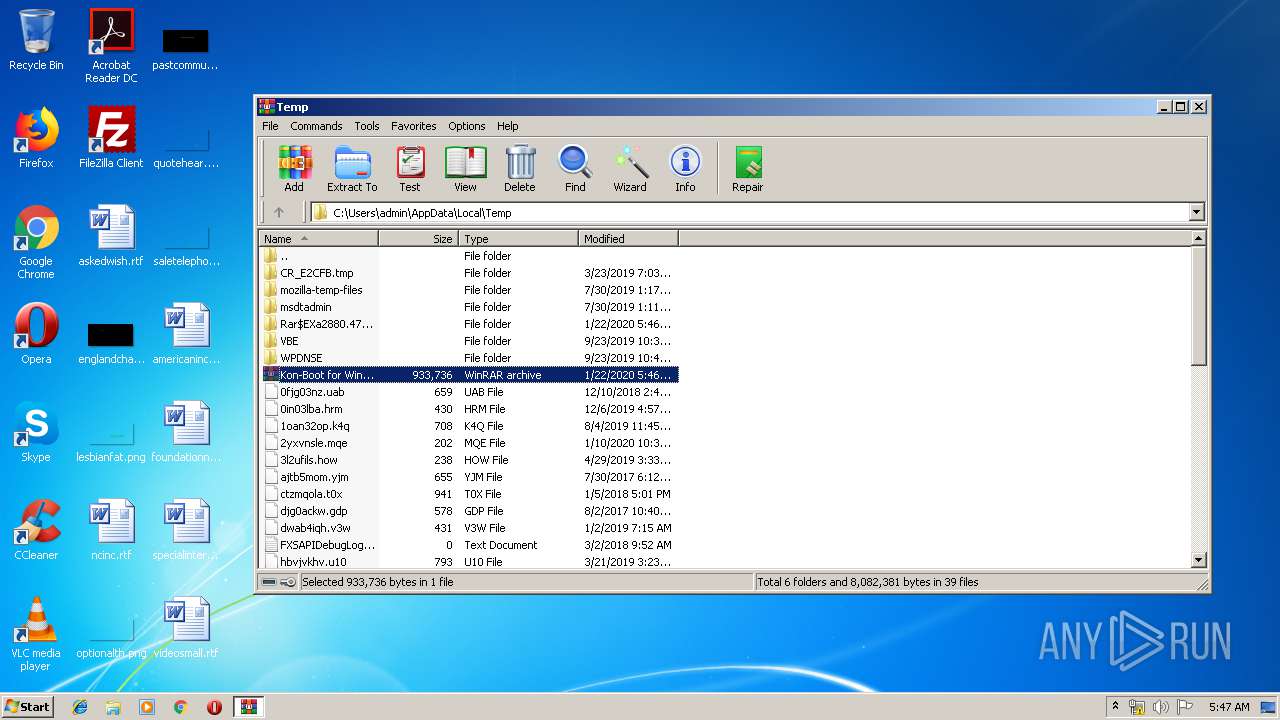This screenshot has height=720, width=1280.
Task: Open VLC media player shortcut
Action: point(36,635)
